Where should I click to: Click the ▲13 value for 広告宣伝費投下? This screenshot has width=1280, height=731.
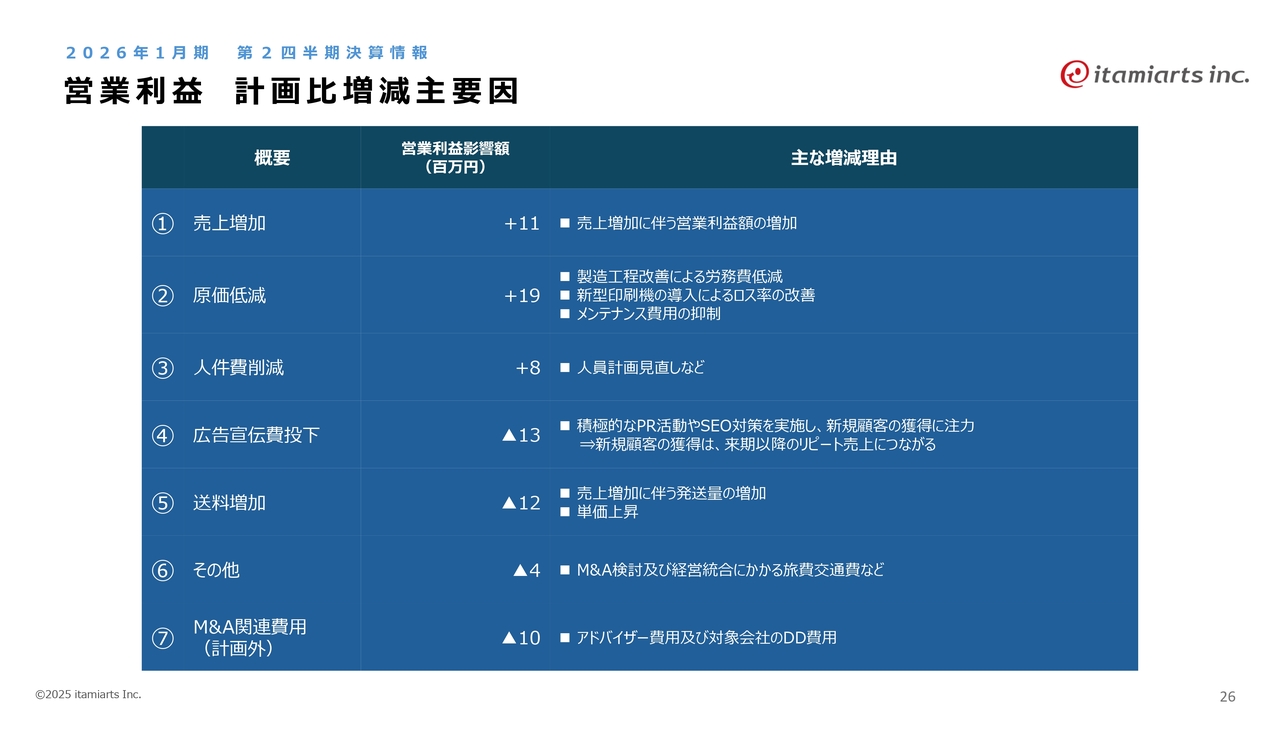520,436
